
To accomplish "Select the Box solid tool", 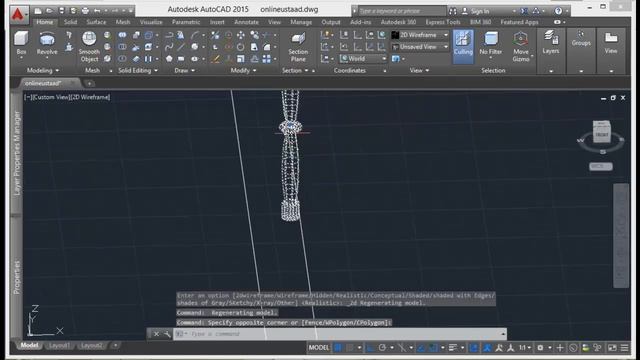I will [x=21, y=44].
